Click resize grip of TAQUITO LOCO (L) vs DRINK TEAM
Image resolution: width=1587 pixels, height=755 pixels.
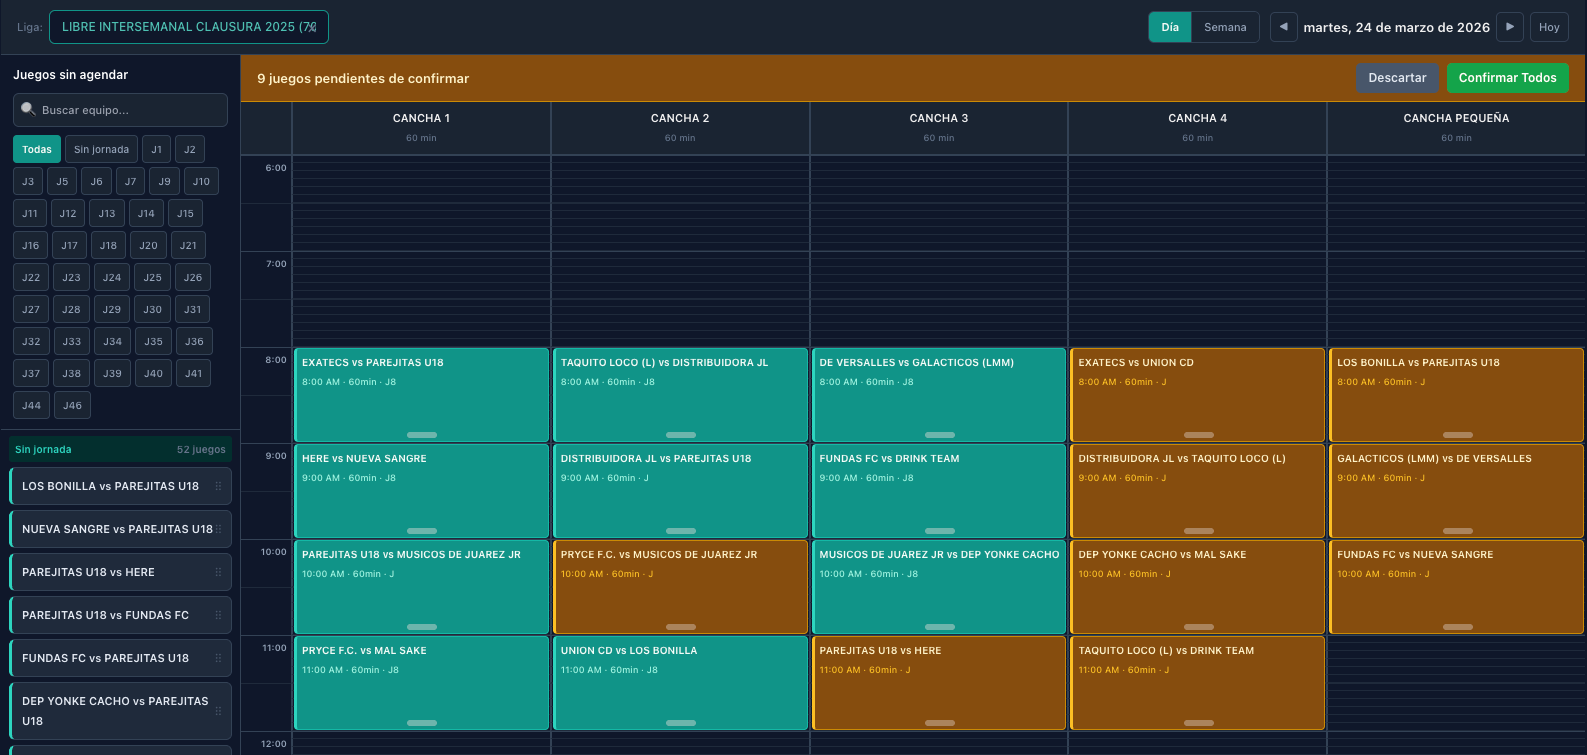click(1199, 723)
